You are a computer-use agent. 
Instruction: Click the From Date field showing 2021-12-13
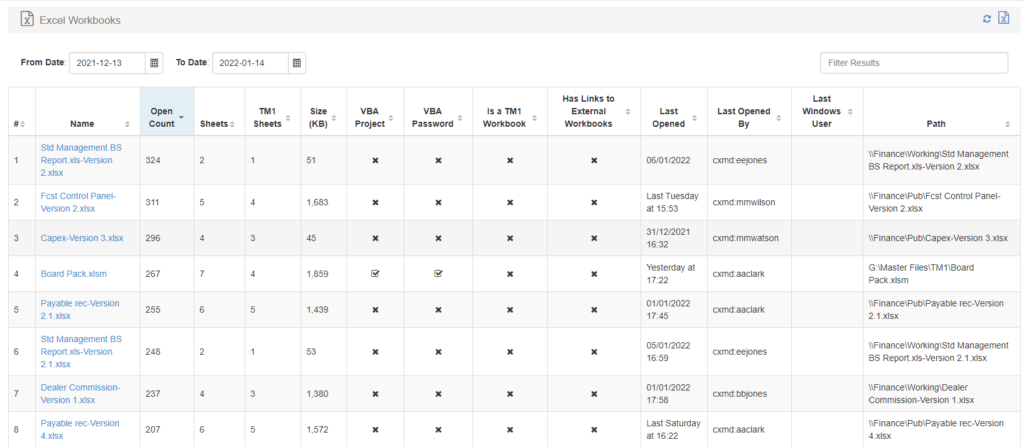(x=107, y=63)
